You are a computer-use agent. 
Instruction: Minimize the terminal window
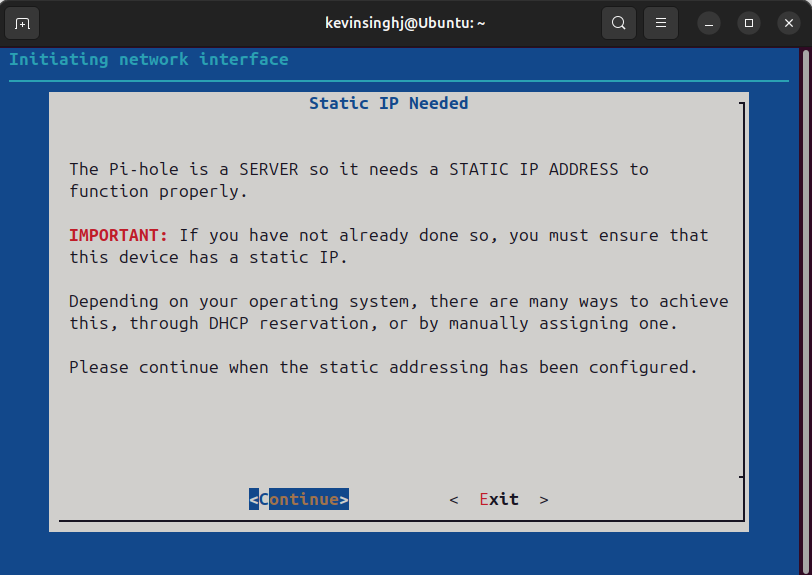(709, 23)
